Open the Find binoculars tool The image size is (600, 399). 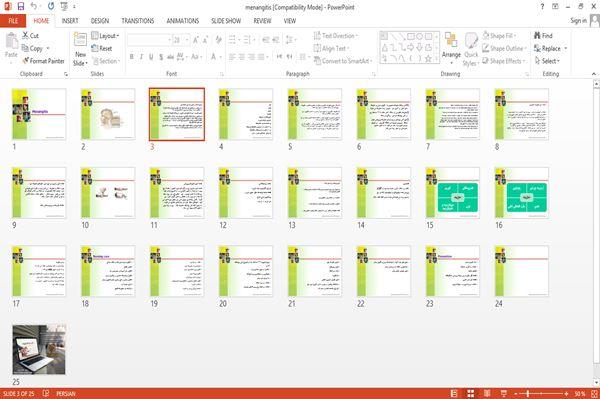(x=537, y=36)
